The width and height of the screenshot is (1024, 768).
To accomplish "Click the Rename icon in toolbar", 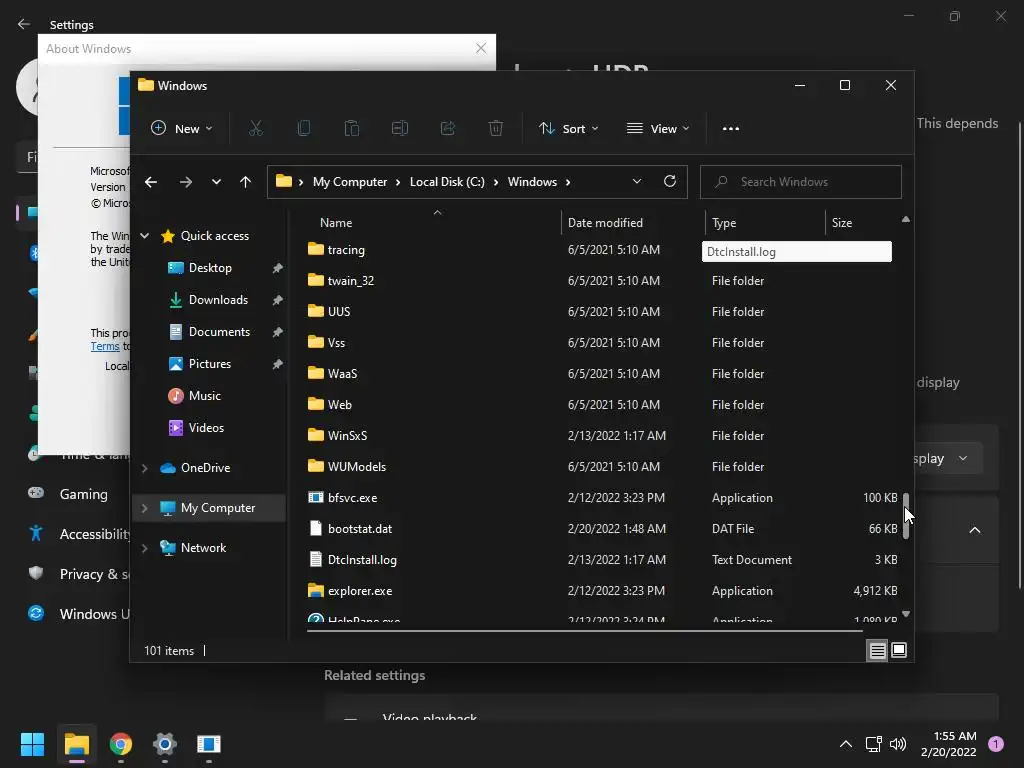I will click(400, 129).
